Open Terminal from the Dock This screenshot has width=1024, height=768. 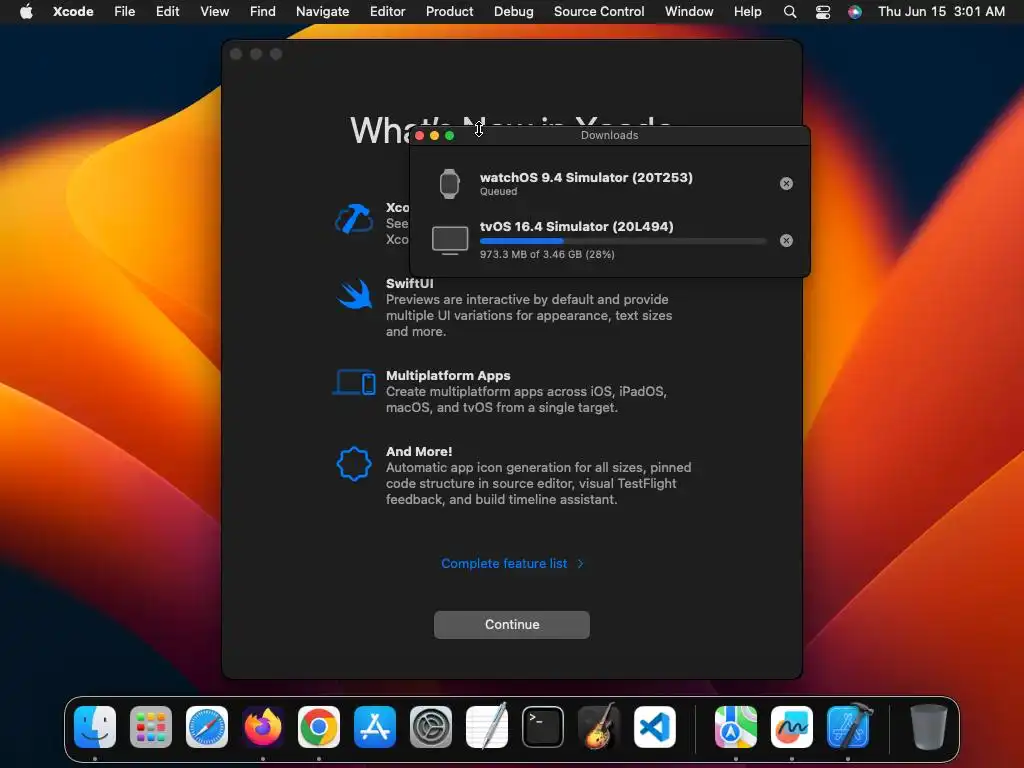click(543, 727)
